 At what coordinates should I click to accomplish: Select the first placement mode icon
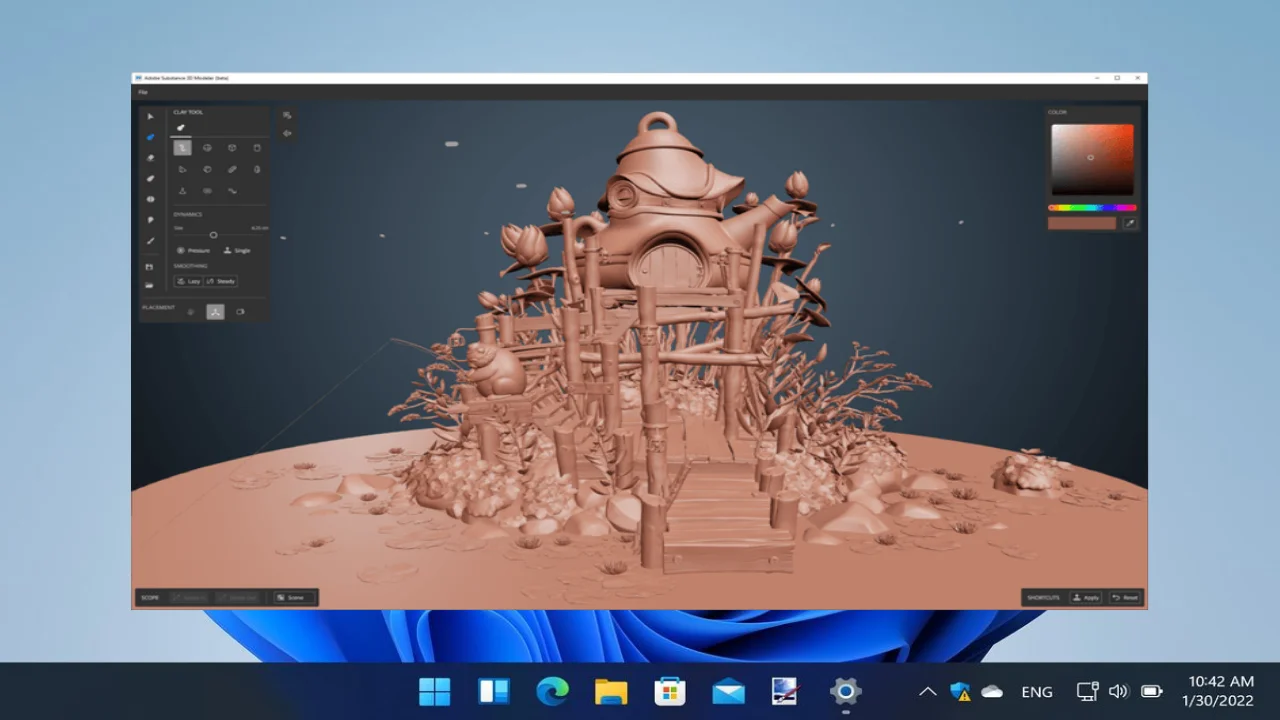coord(190,311)
